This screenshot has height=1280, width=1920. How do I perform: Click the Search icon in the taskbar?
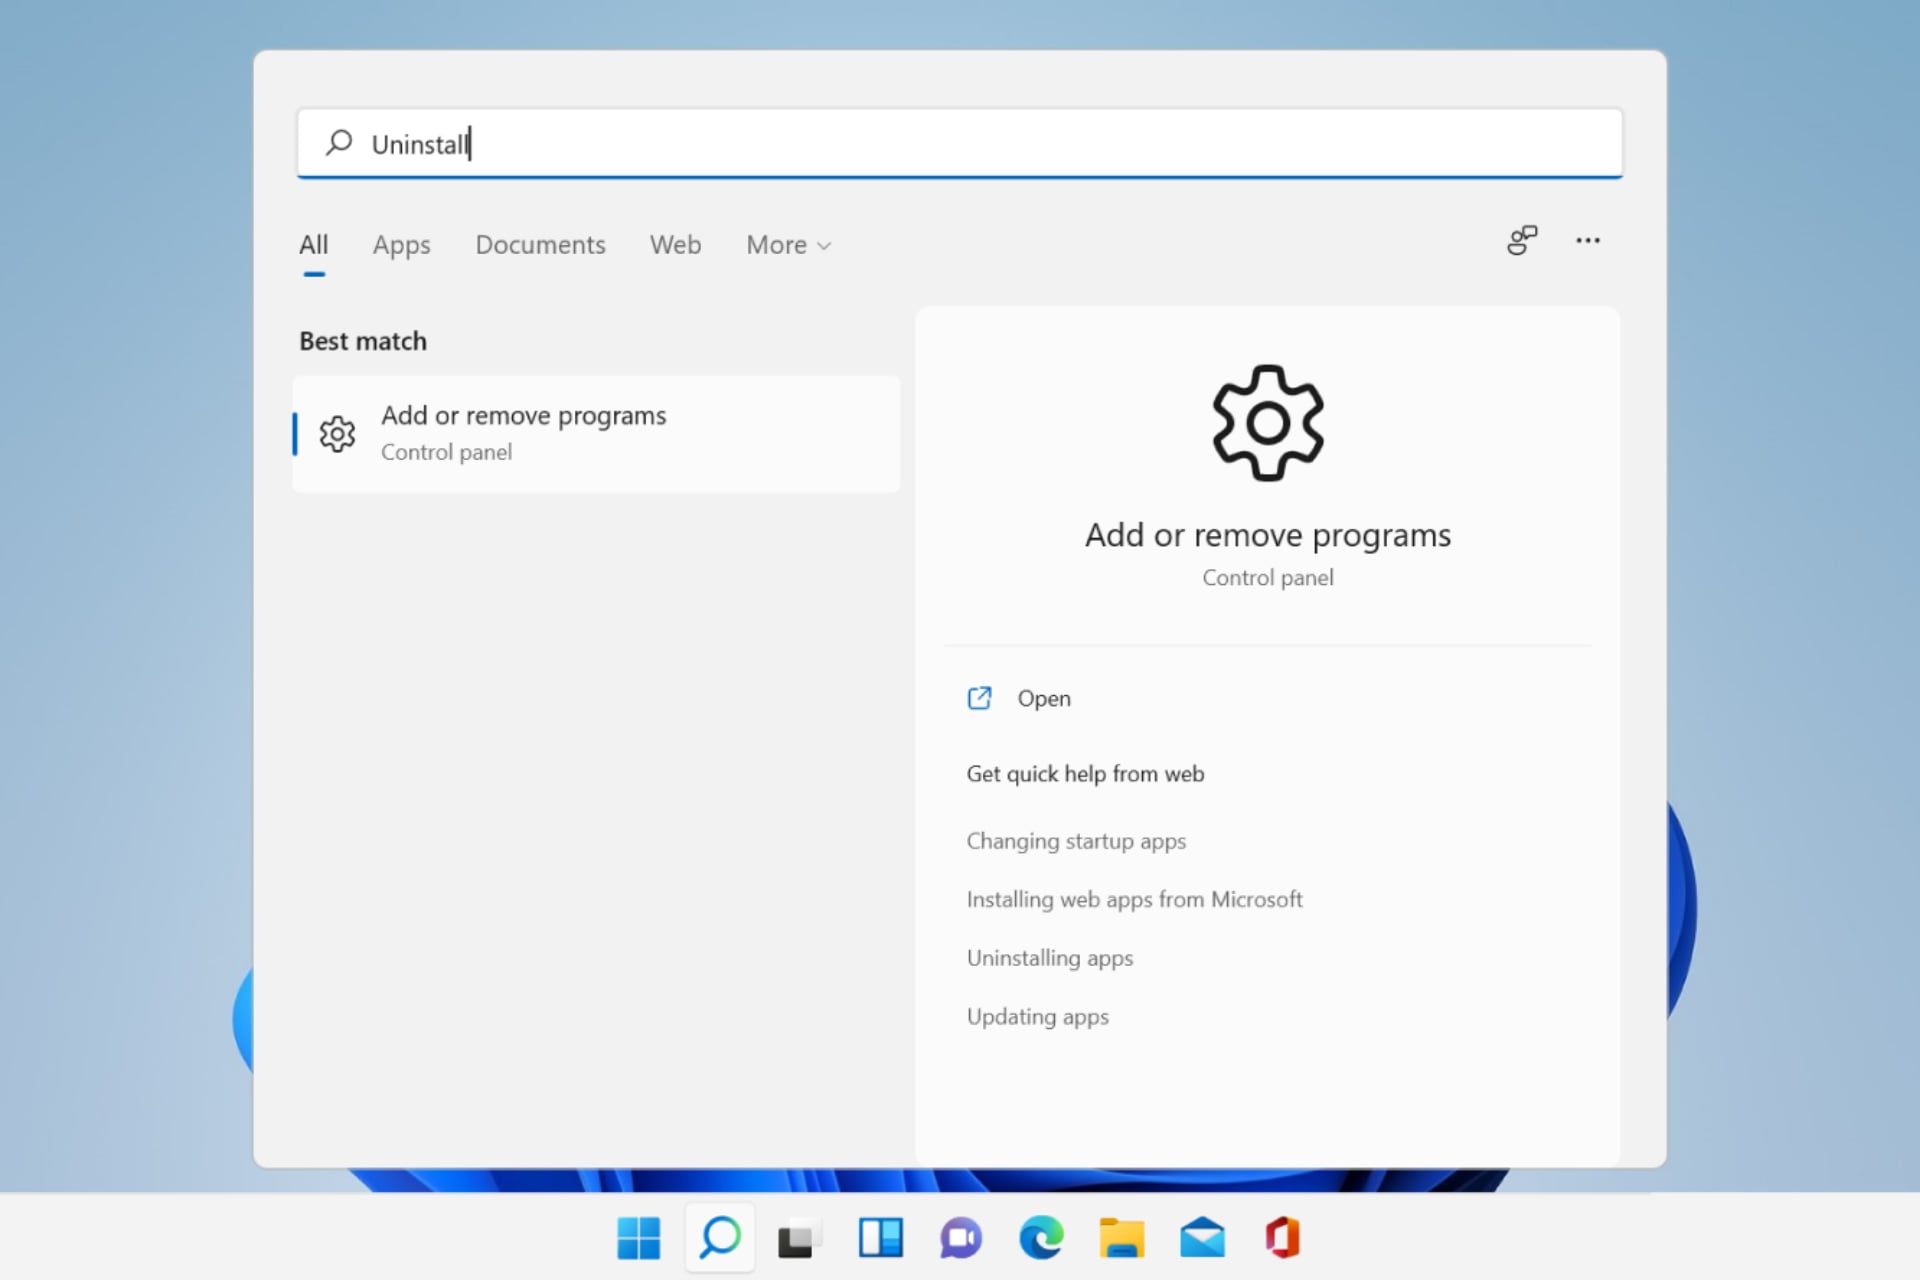point(719,1237)
